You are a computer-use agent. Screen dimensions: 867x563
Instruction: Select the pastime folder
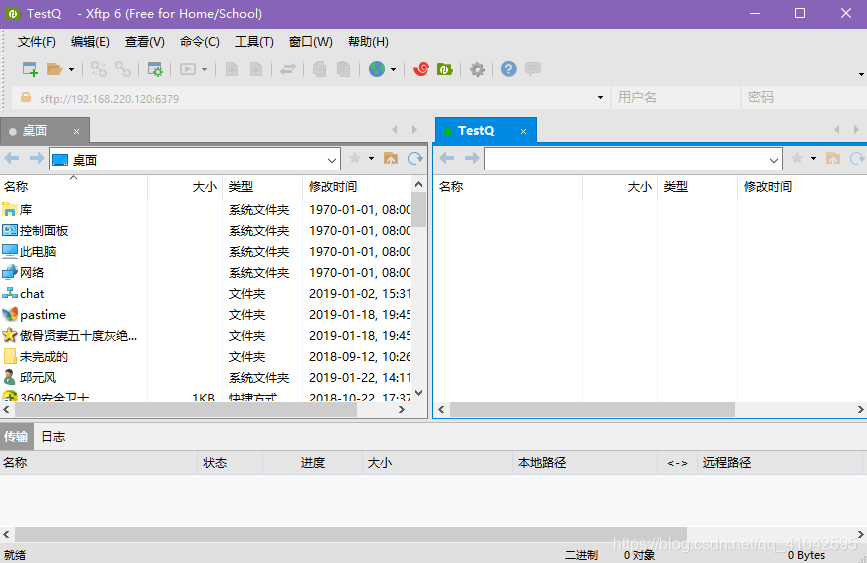click(206, 315)
